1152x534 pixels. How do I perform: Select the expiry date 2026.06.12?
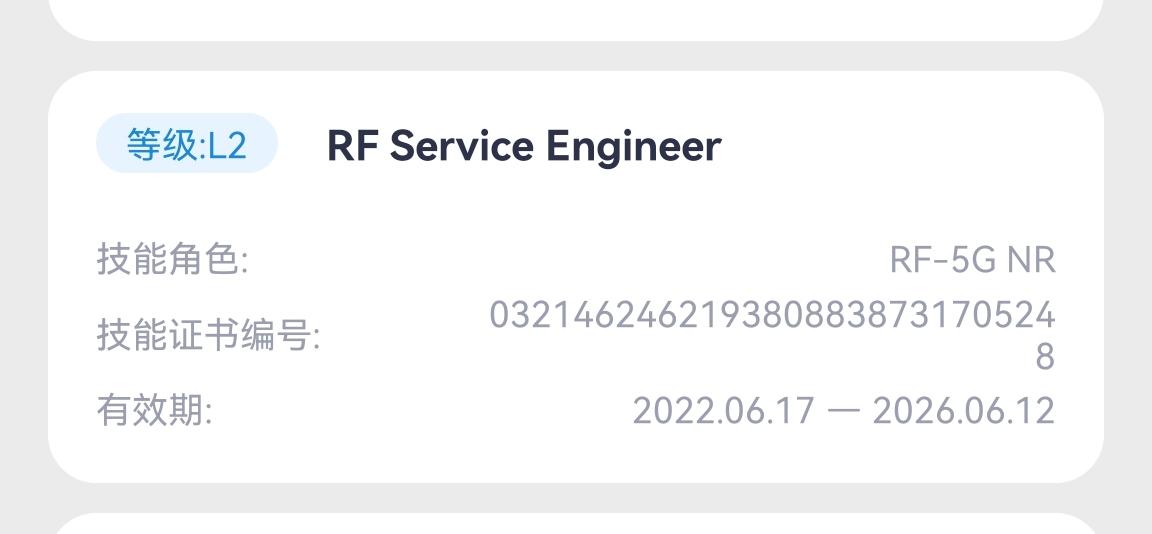click(963, 410)
